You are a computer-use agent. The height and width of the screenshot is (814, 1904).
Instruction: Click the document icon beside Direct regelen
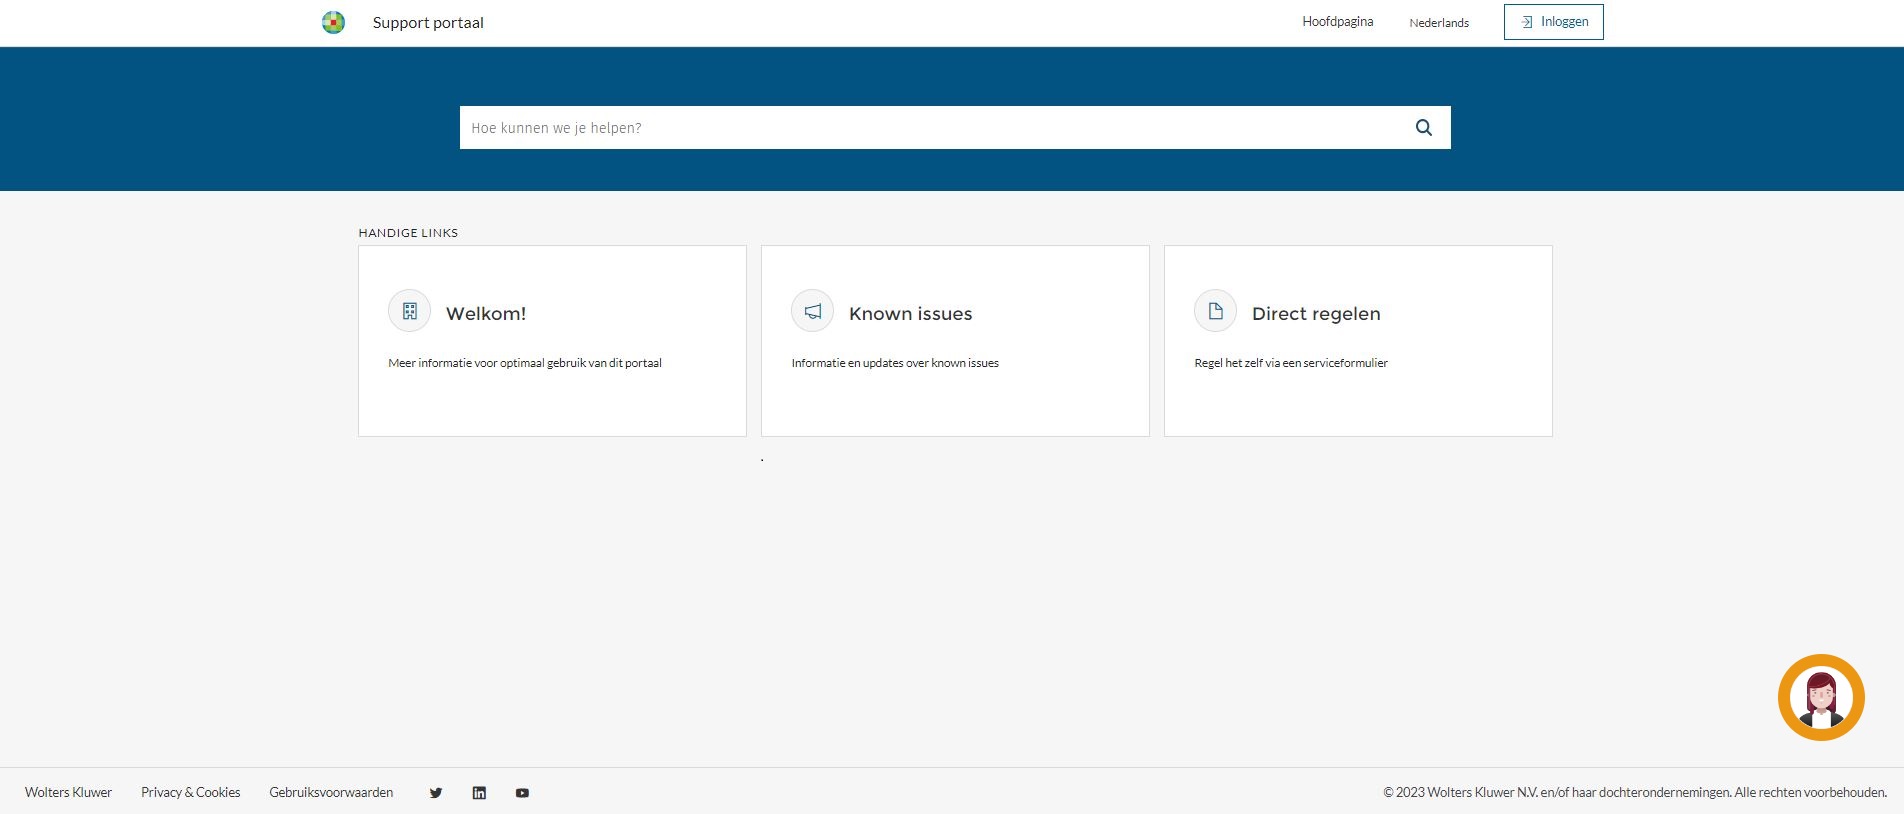[x=1216, y=311]
